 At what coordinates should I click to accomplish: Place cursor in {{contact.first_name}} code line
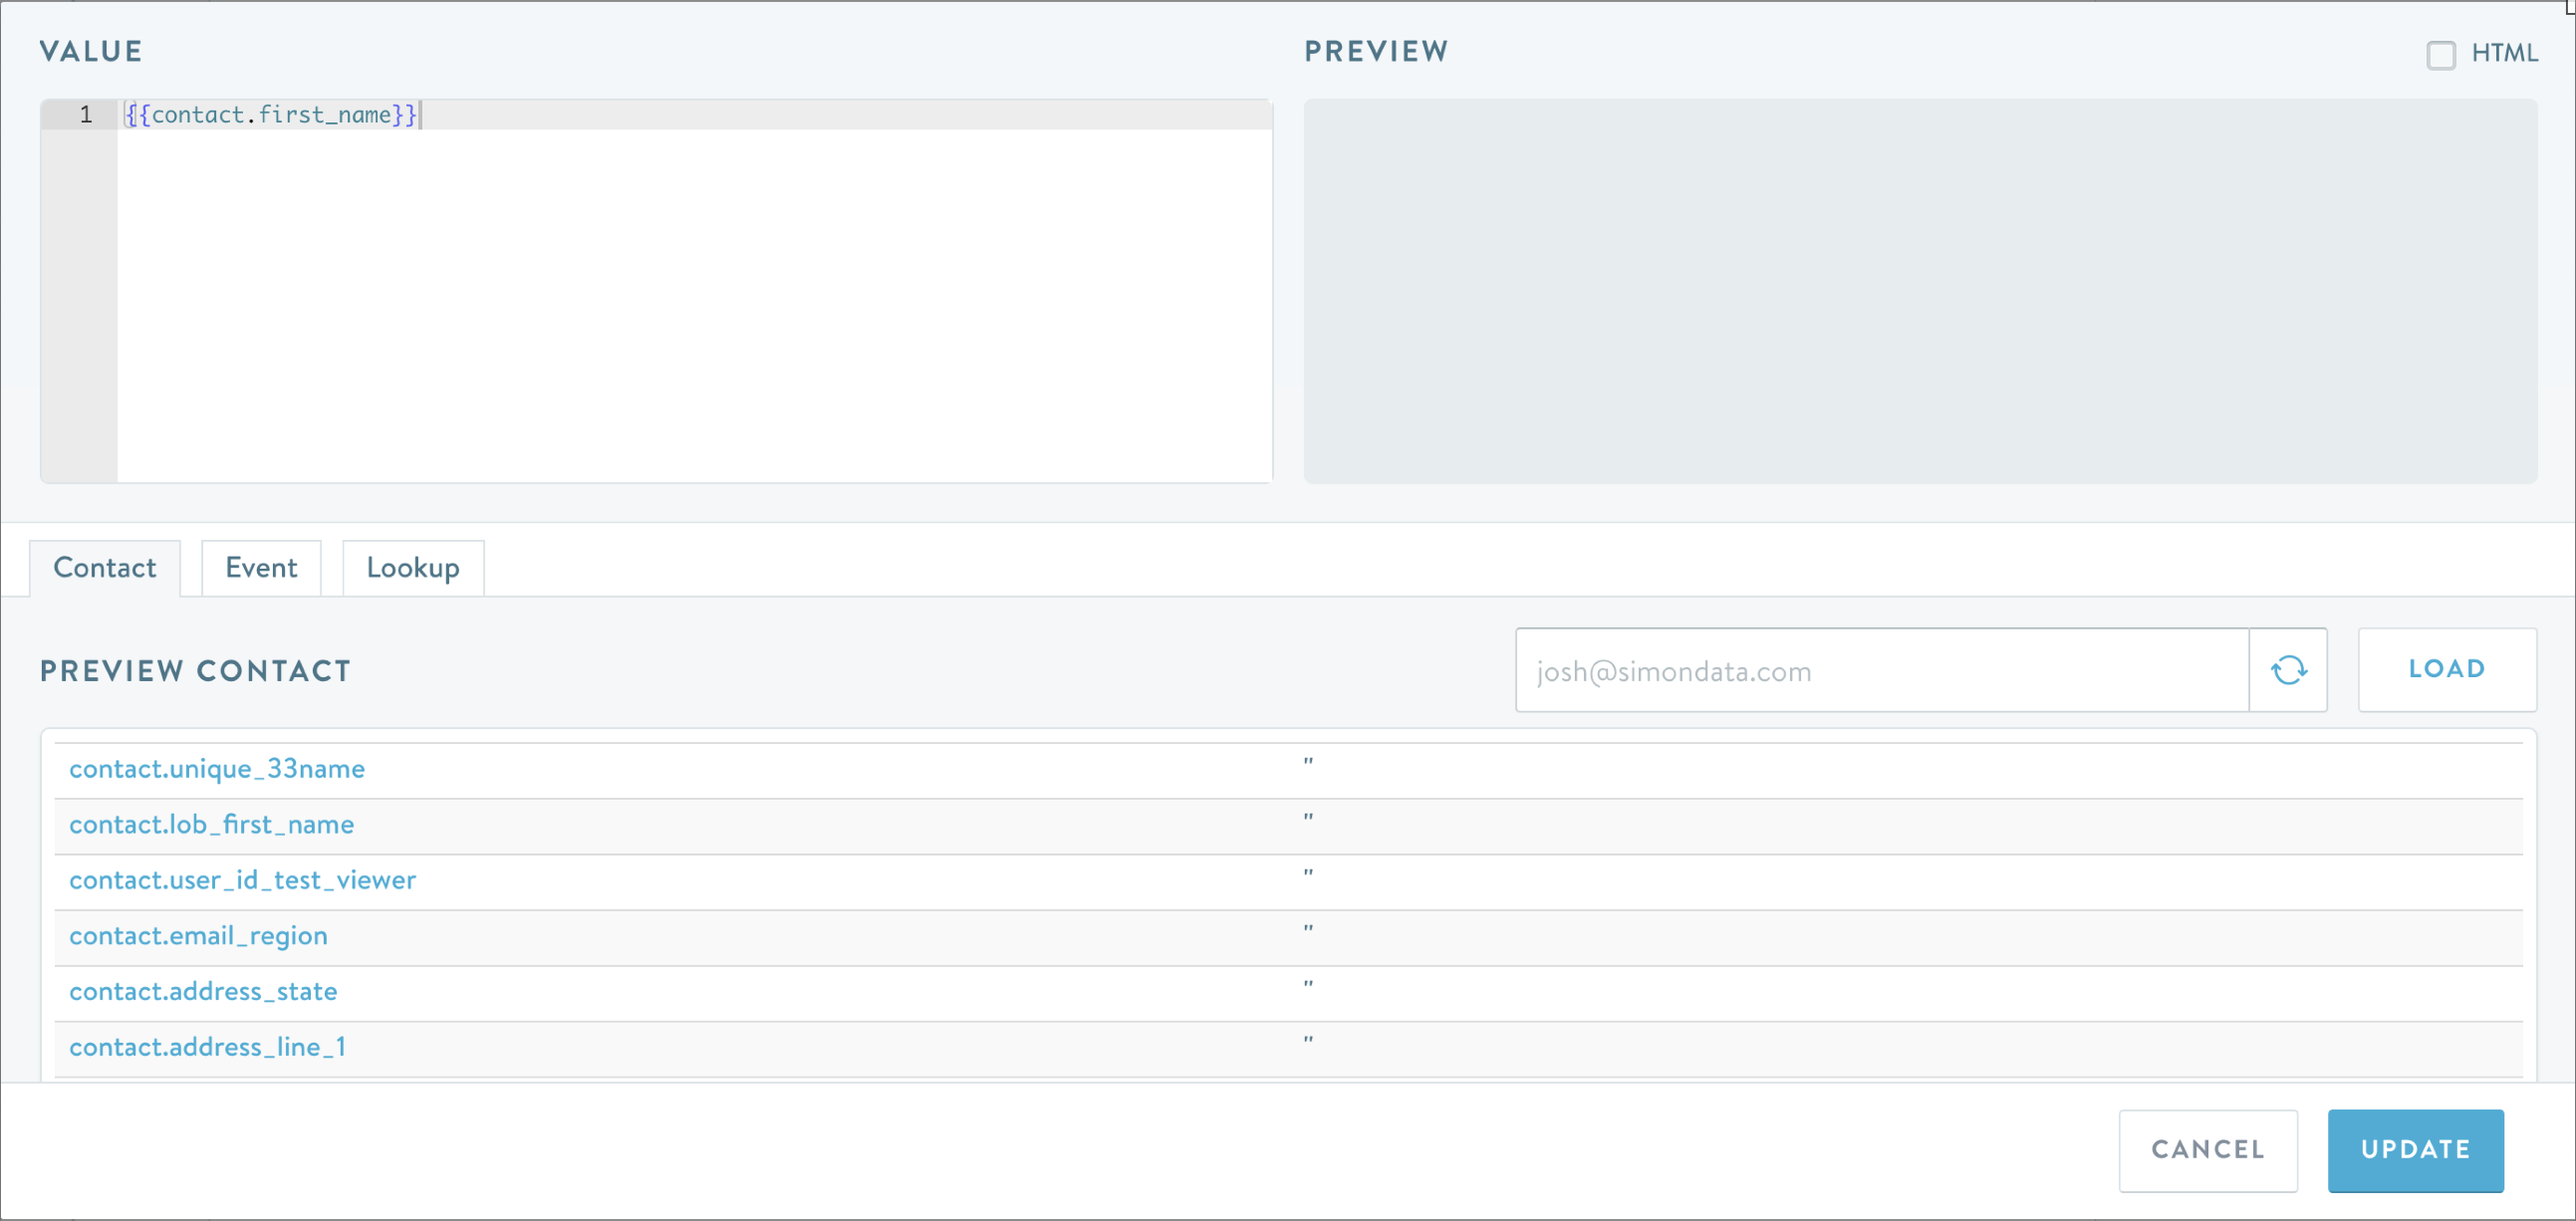click(x=271, y=115)
